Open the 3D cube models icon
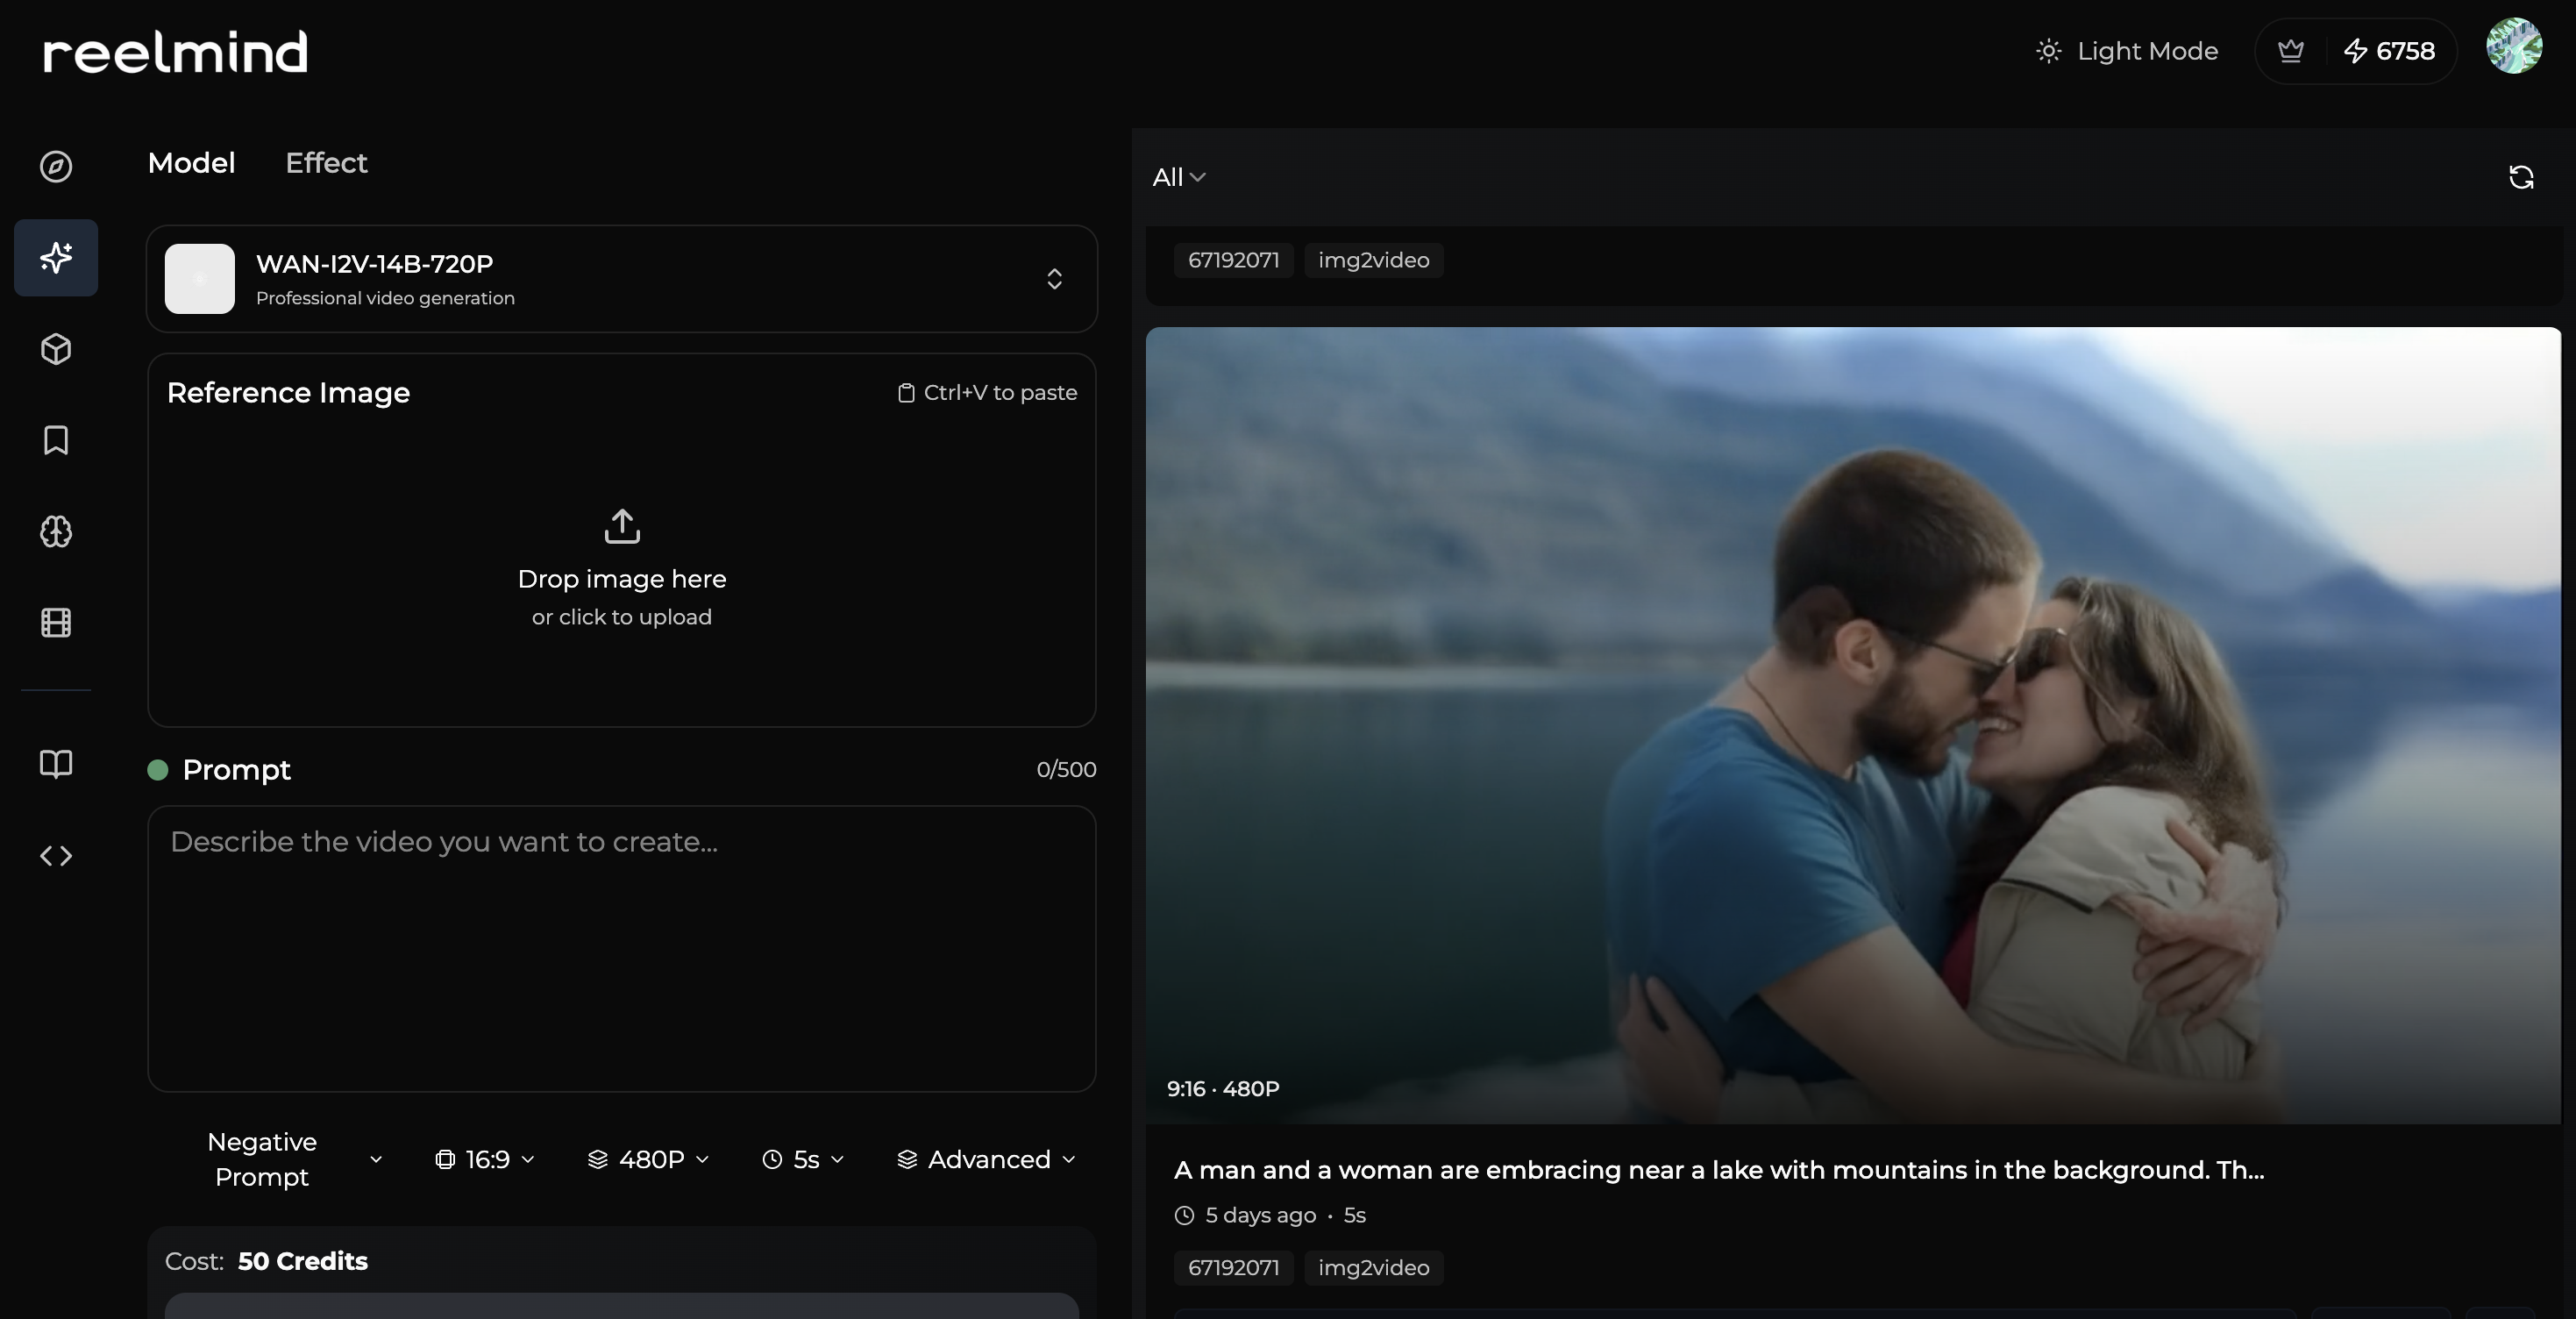Screen dimensions: 2576x1319 coord(56,349)
